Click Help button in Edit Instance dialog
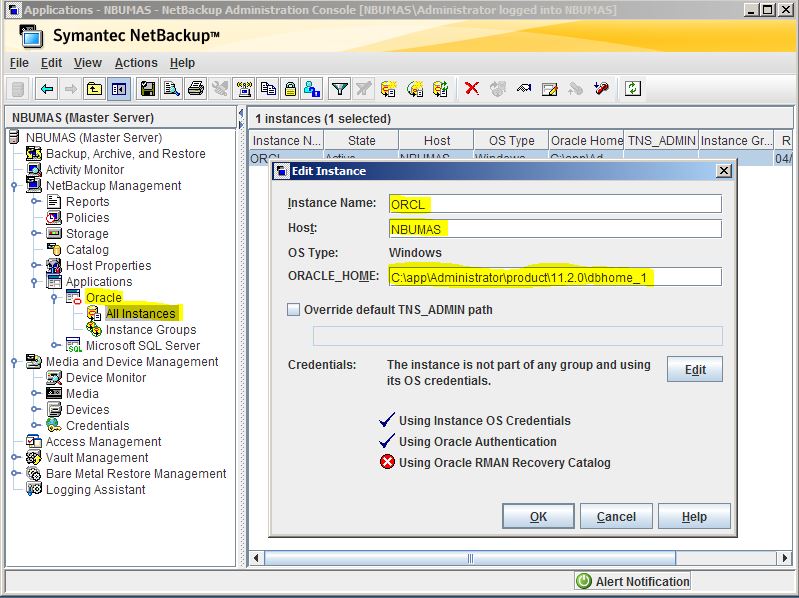The height and width of the screenshot is (598, 799). [694, 517]
